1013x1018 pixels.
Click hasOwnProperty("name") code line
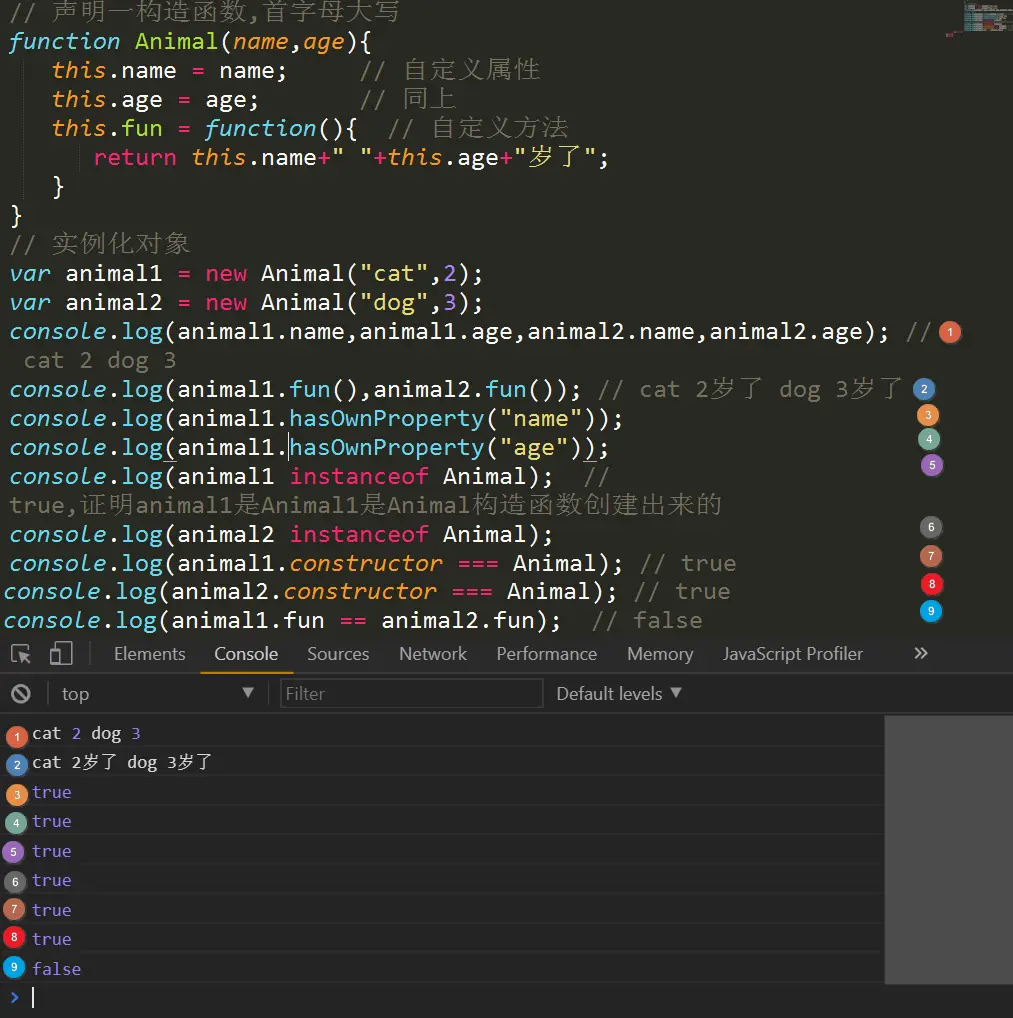(316, 419)
